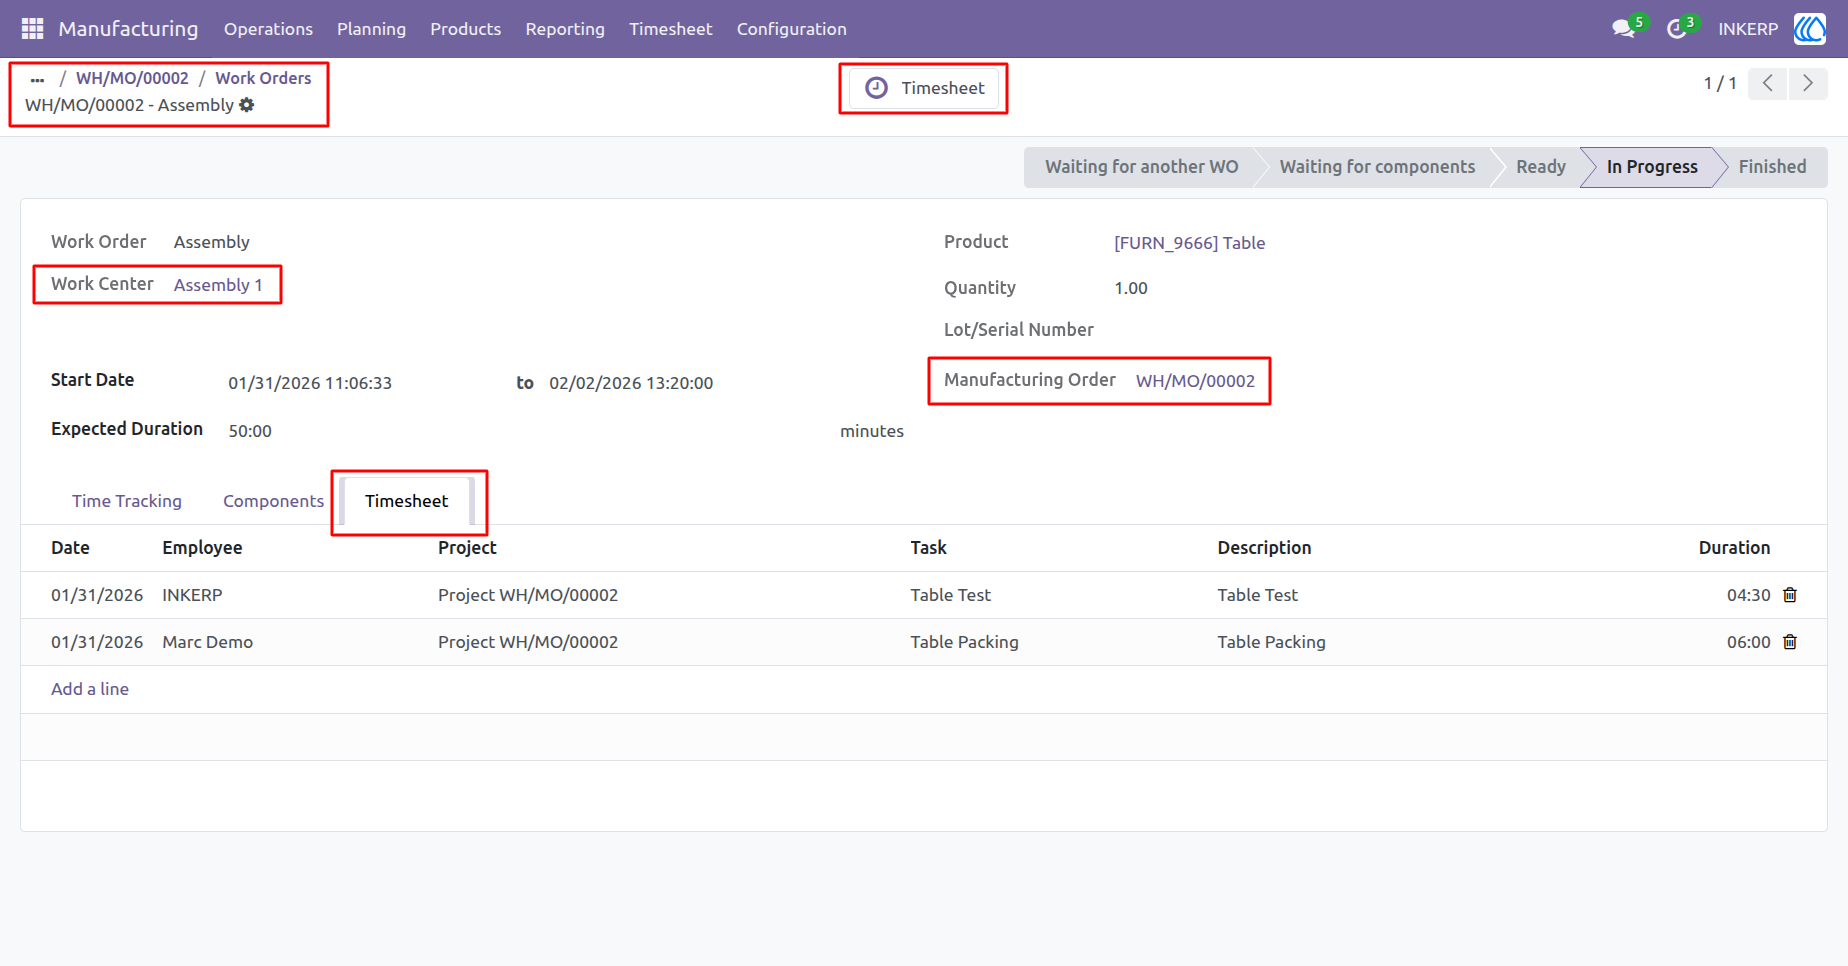The image size is (1848, 966).
Task: Open the Reporting menu
Action: click(565, 29)
